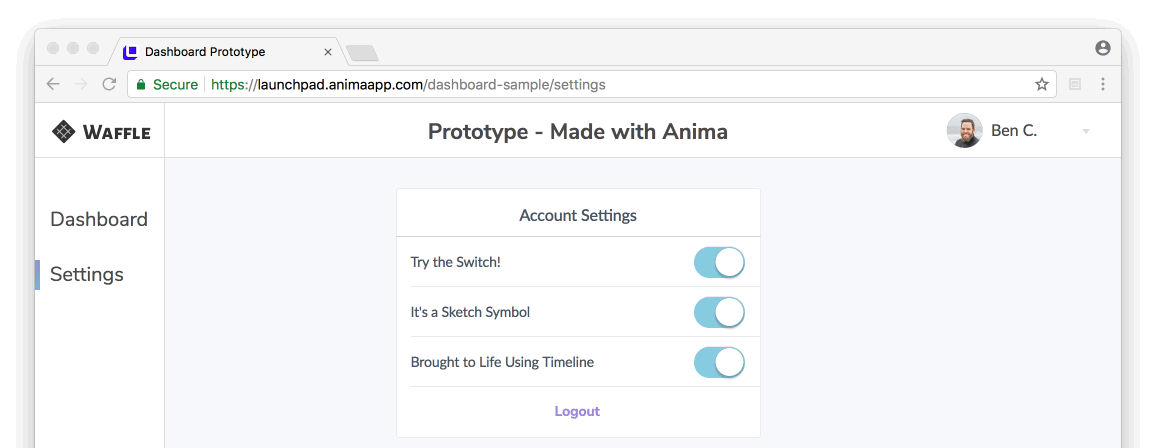Click the secure padlock icon
The height and width of the screenshot is (448, 1159).
141,85
